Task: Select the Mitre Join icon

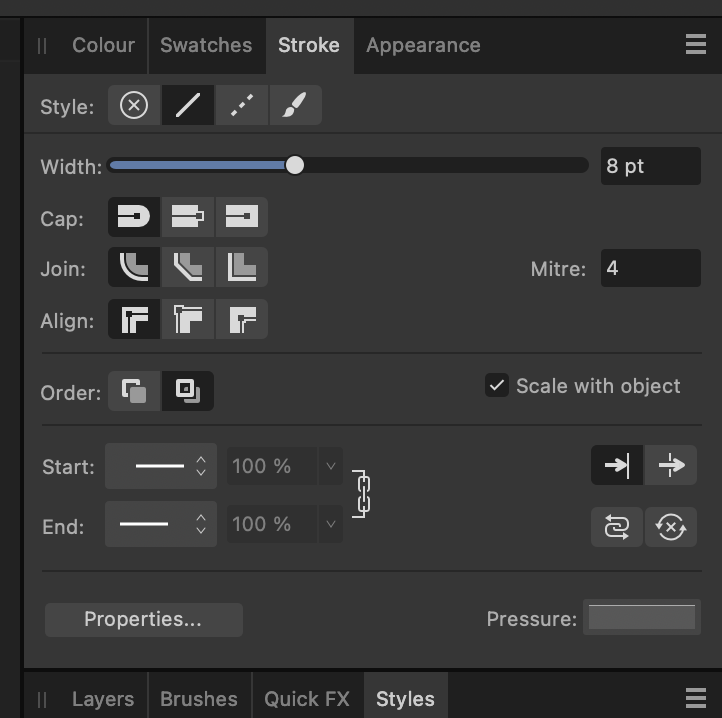Action: tap(242, 267)
